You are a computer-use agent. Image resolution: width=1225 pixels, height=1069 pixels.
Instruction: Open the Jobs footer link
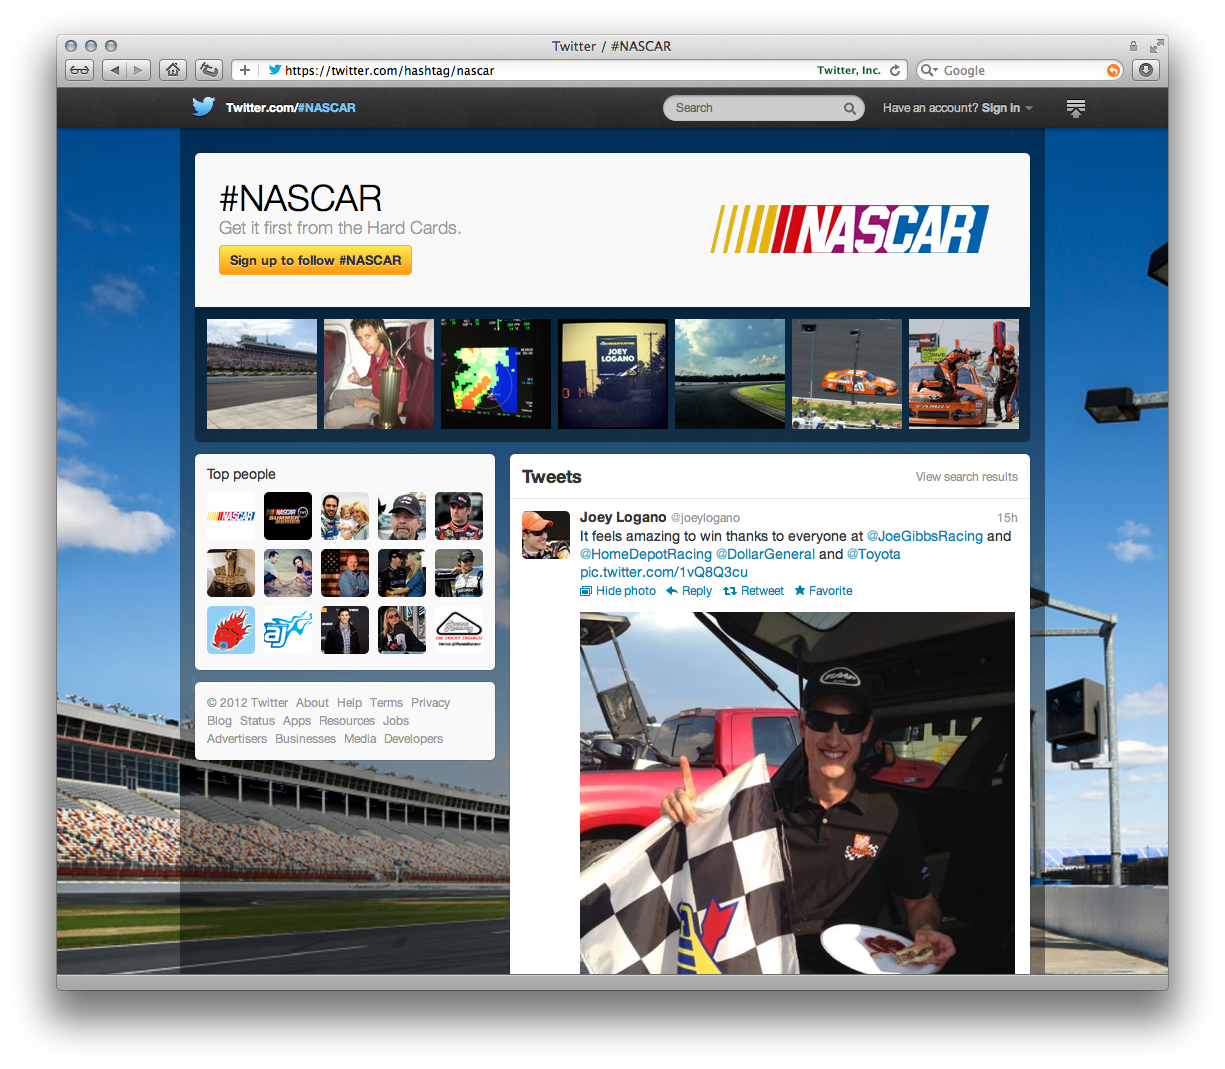pyautogui.click(x=396, y=721)
